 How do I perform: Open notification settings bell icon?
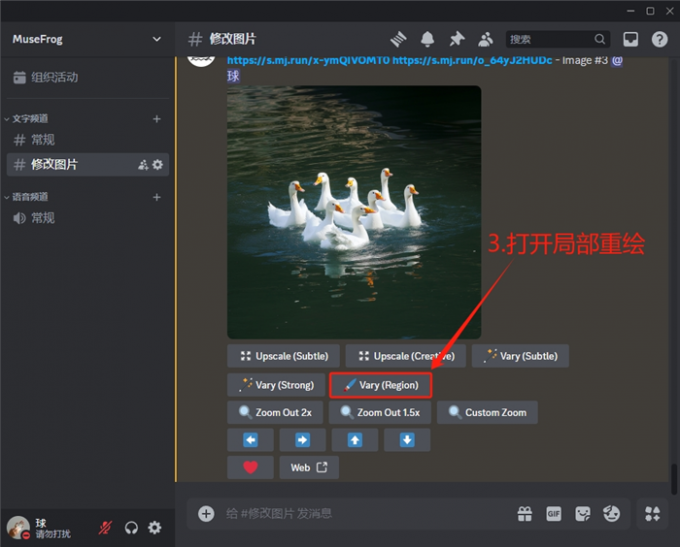[428, 39]
